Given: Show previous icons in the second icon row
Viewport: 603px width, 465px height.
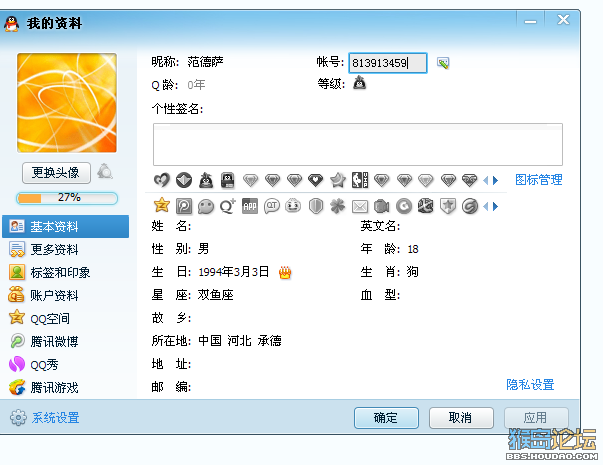Looking at the screenshot, I should (x=486, y=207).
